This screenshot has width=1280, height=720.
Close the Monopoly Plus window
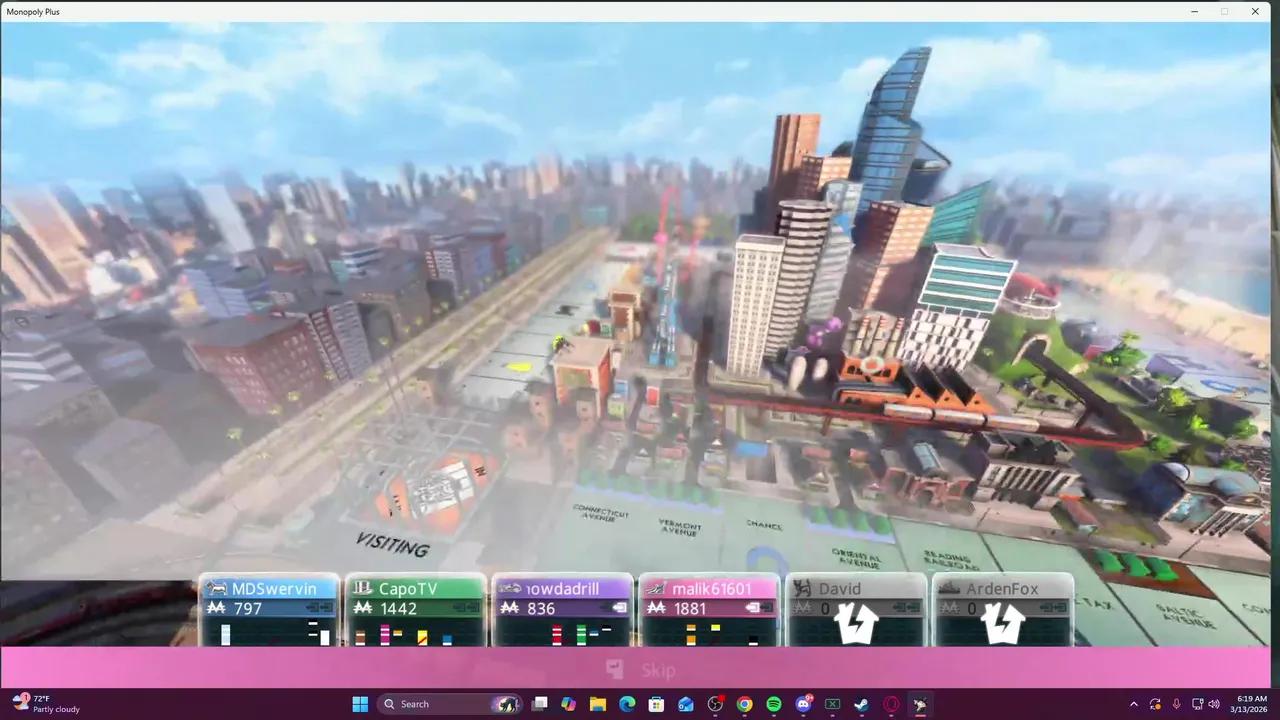click(1255, 11)
